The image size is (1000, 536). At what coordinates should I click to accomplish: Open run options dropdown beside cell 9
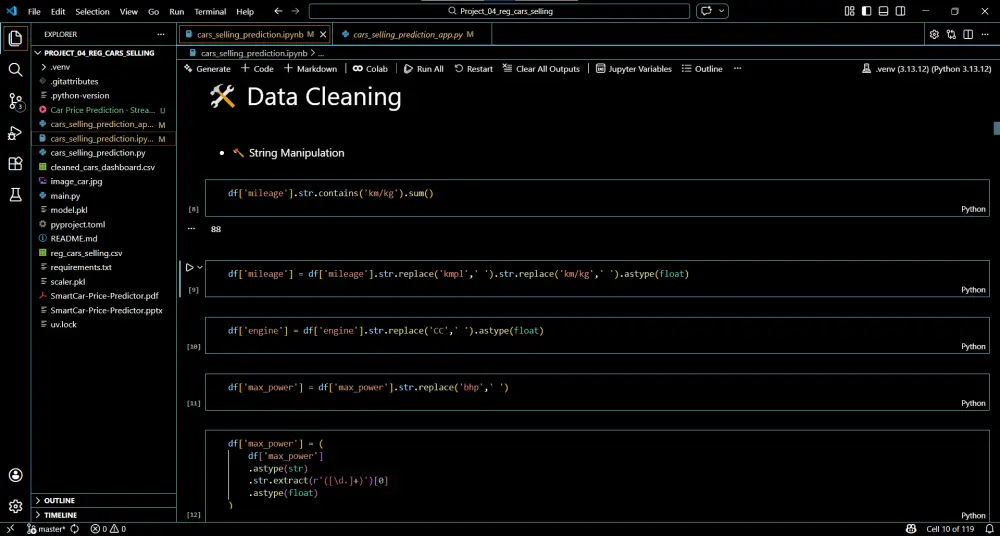pyautogui.click(x=200, y=267)
